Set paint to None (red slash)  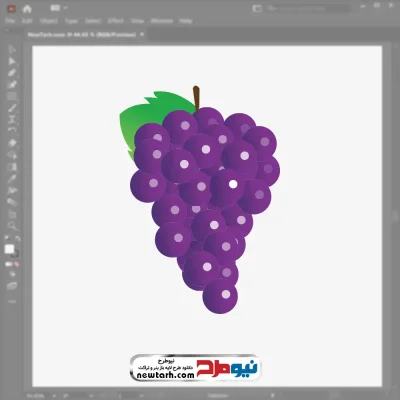[x=17, y=264]
